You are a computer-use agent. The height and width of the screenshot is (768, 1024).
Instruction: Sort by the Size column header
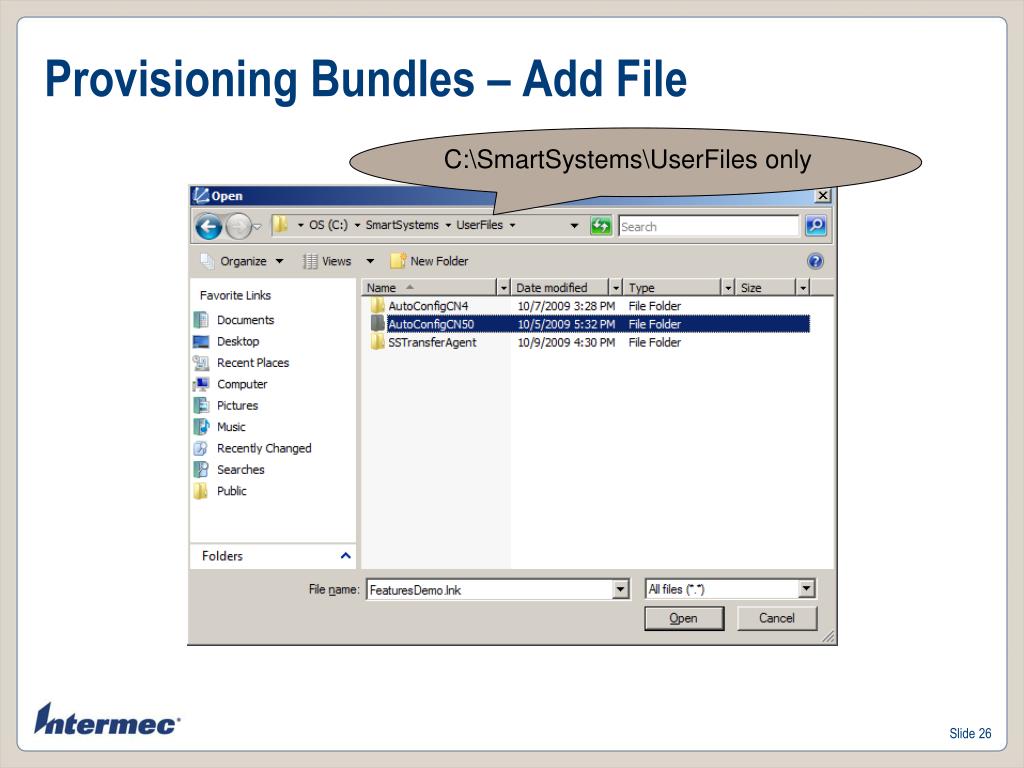[765, 287]
